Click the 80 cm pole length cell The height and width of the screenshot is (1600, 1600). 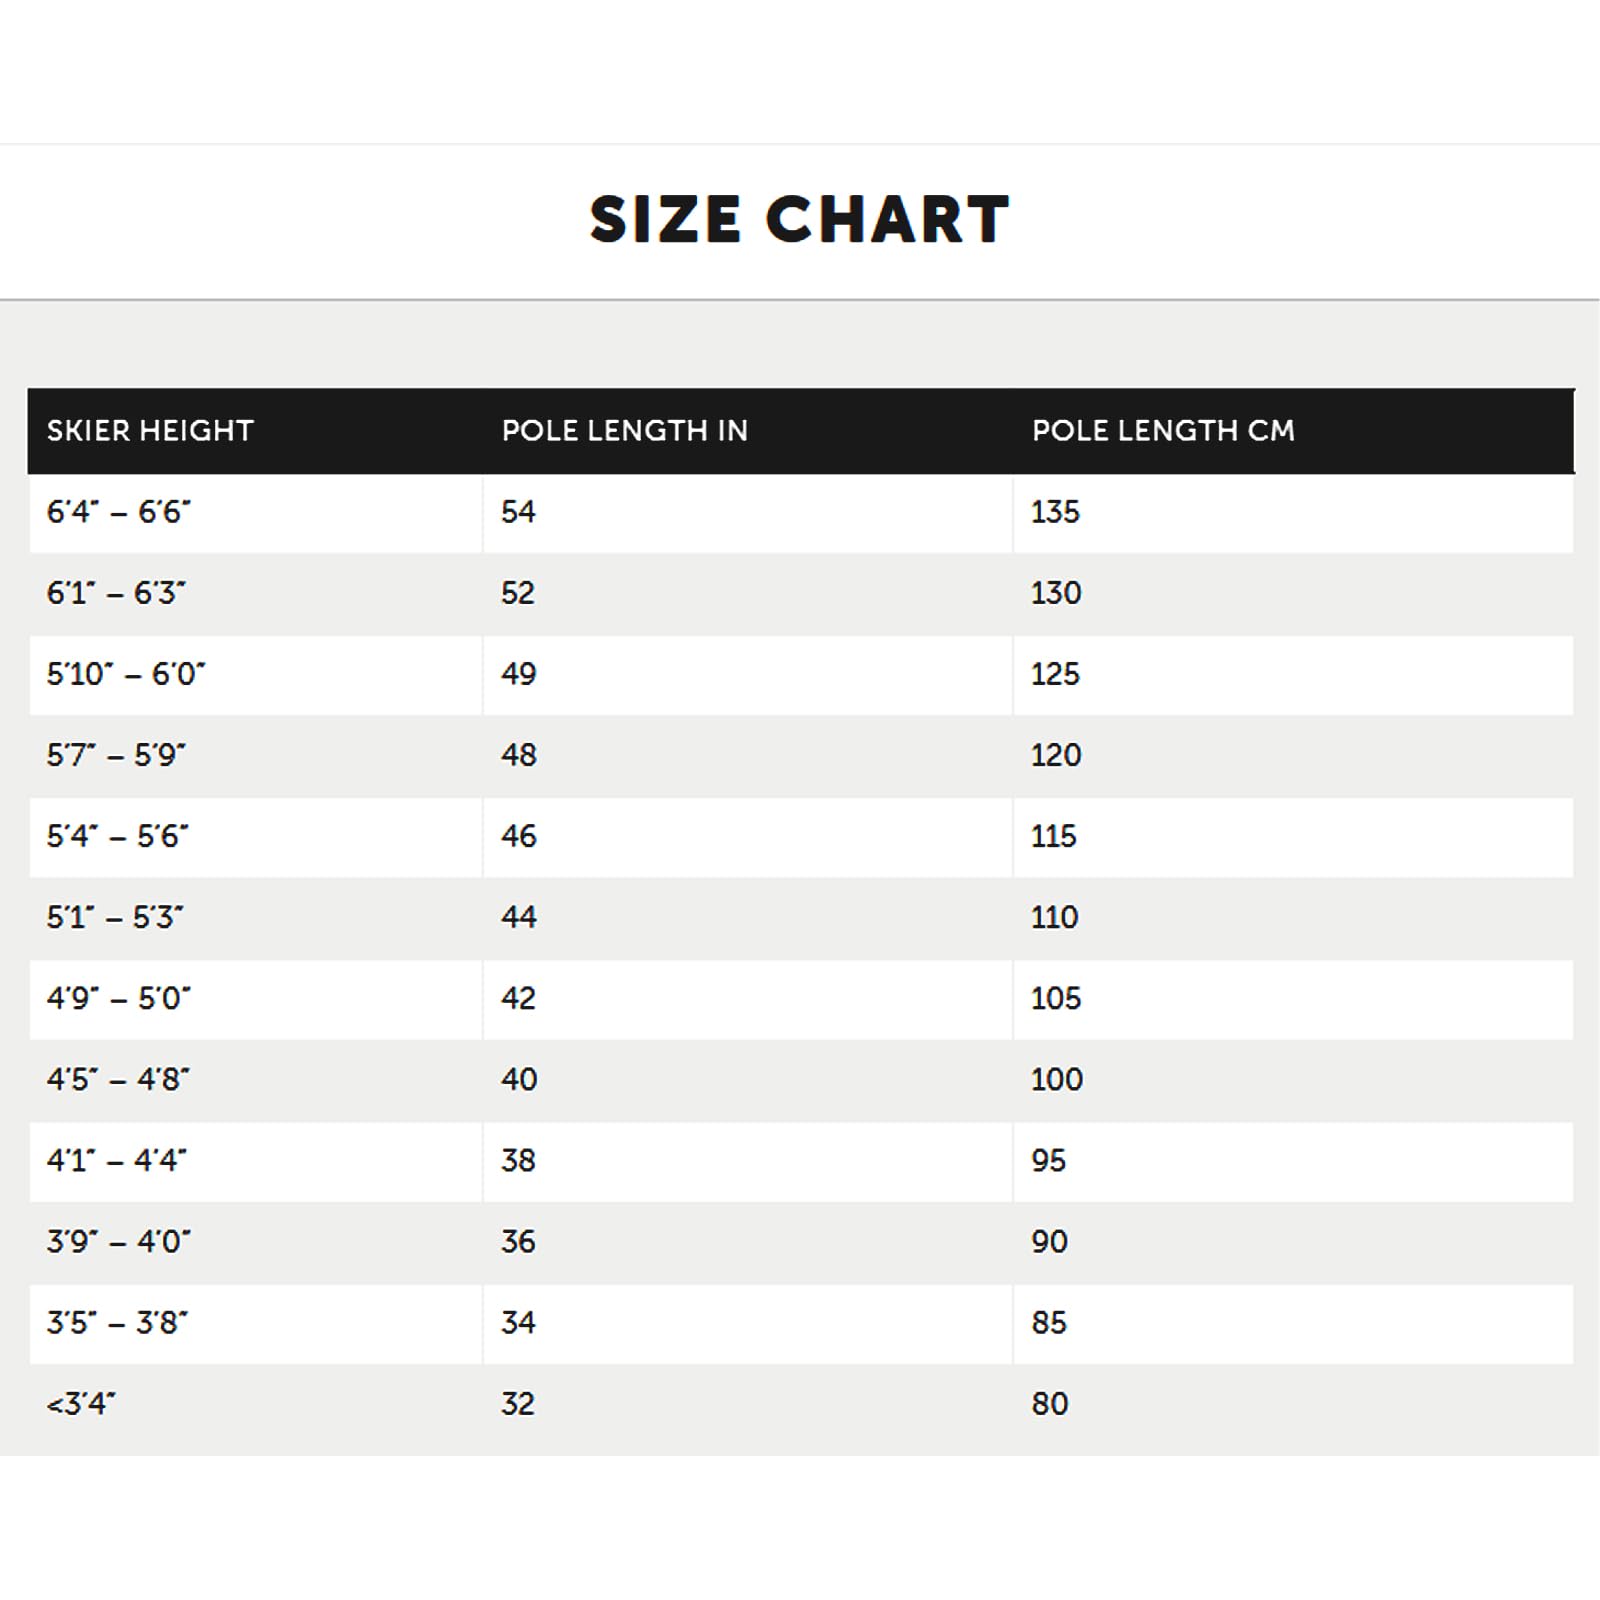click(1293, 1404)
